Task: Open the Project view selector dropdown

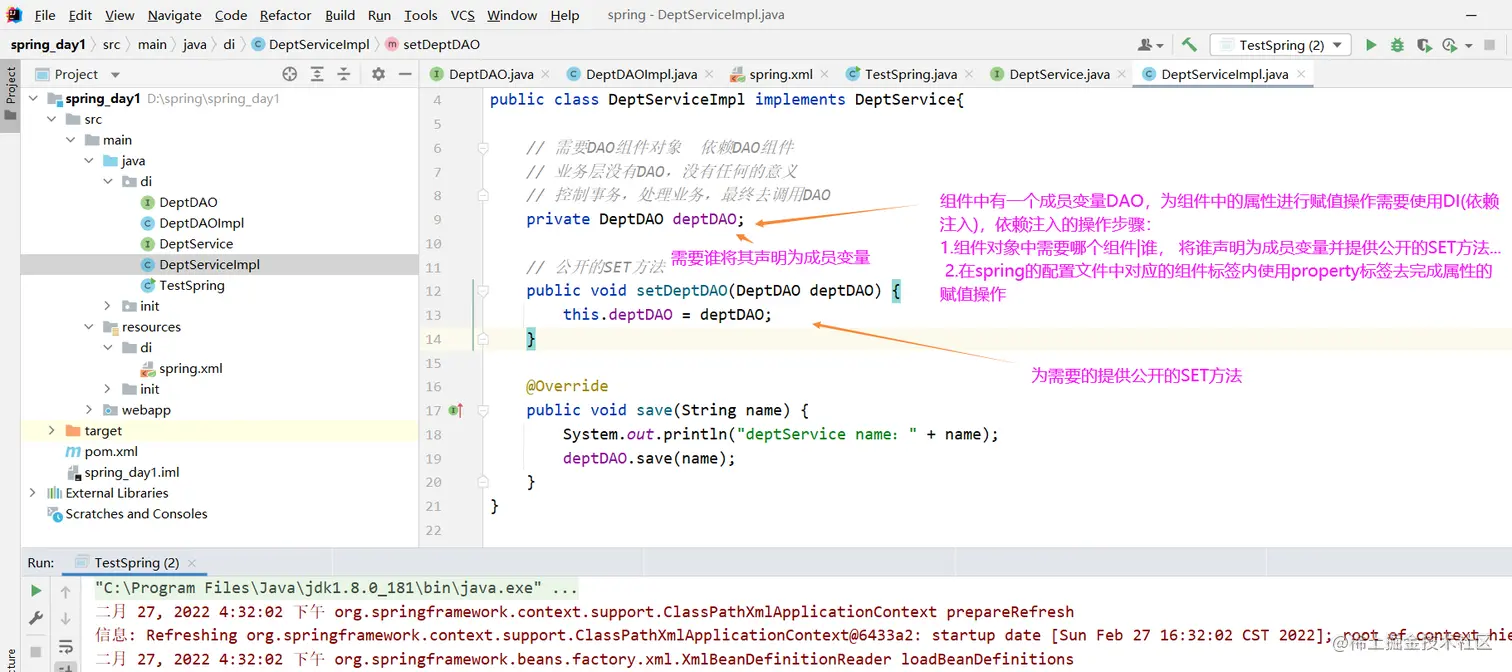Action: point(115,74)
